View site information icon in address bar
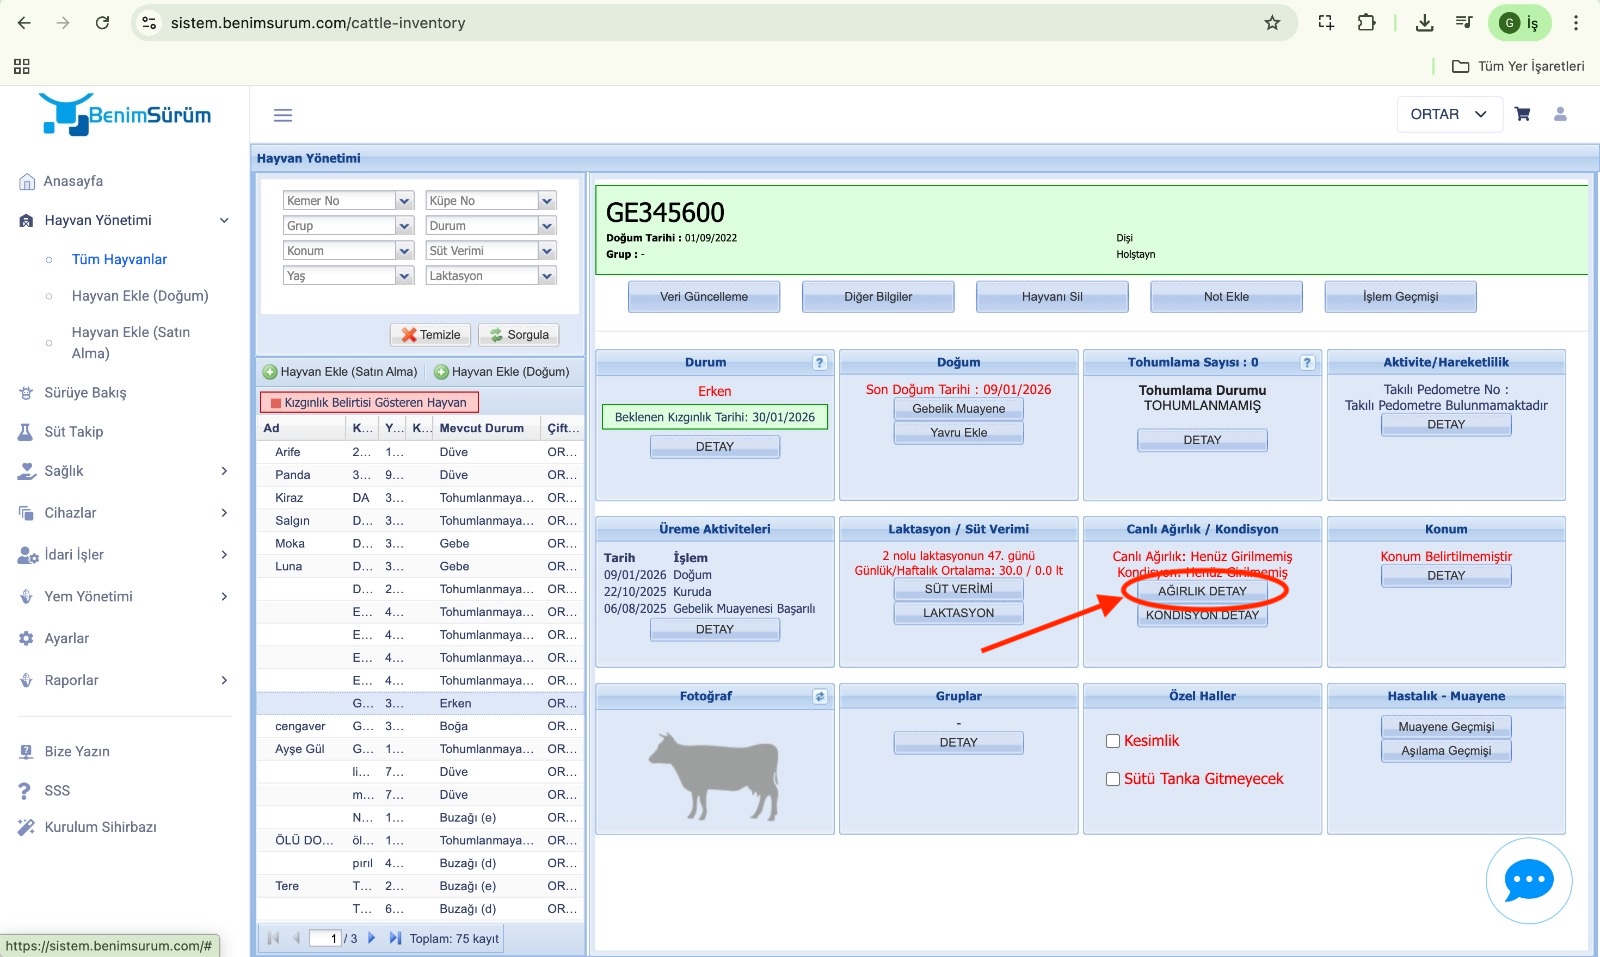The height and width of the screenshot is (957, 1600). [x=150, y=22]
